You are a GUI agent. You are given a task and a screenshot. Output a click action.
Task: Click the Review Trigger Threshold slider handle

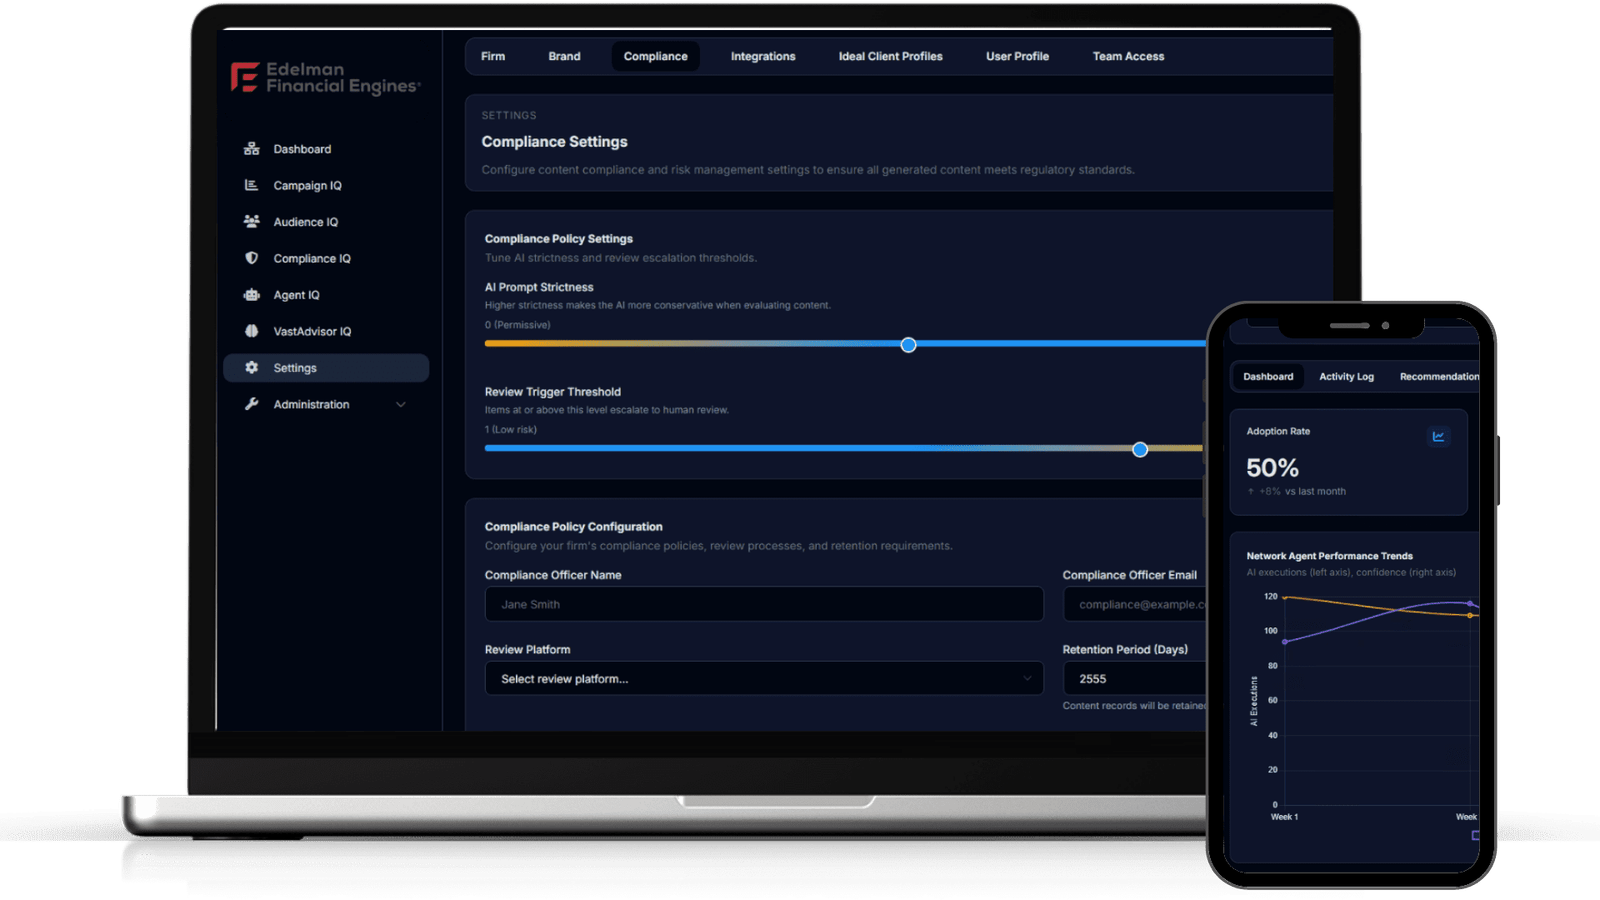[1140, 450]
